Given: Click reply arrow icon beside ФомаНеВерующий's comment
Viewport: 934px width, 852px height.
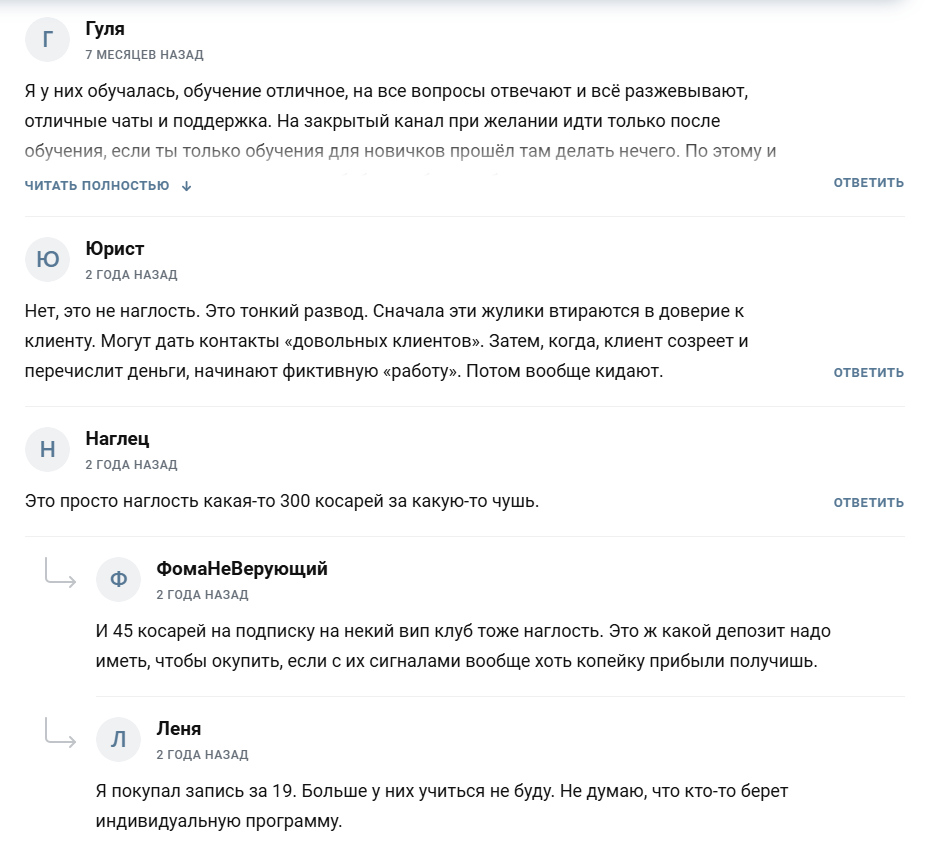Looking at the screenshot, I should click(60, 574).
